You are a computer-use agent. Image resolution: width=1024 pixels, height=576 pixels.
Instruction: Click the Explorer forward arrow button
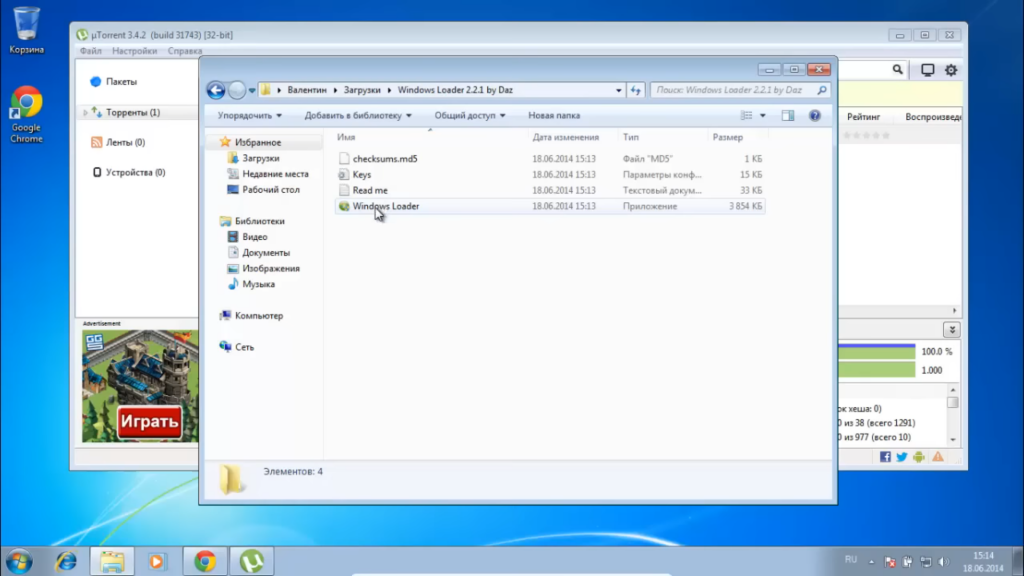[x=237, y=90]
